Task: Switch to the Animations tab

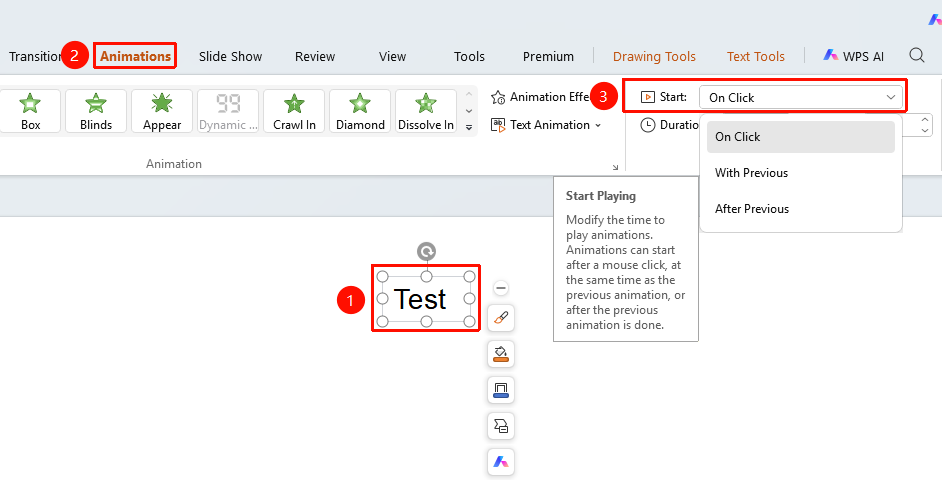Action: (135, 56)
